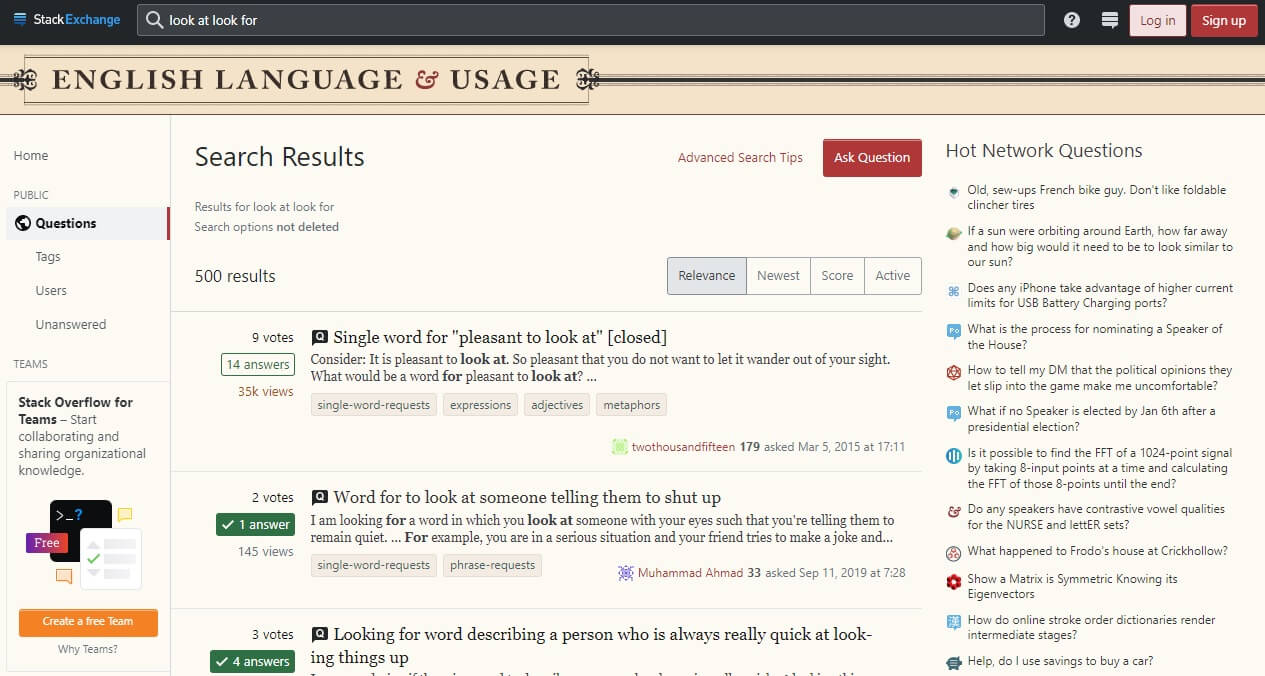The height and width of the screenshot is (676, 1265).
Task: Click the '1 answer' accepted badge
Action: 255,524
